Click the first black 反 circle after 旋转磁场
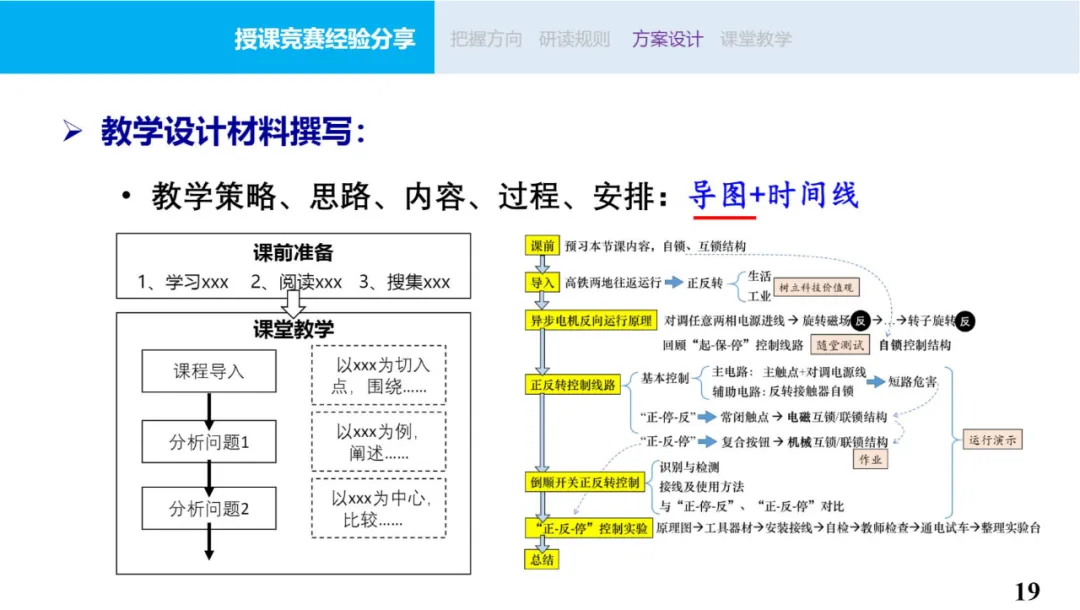Viewport: 1080px width, 610px height. pyautogui.click(x=860, y=321)
